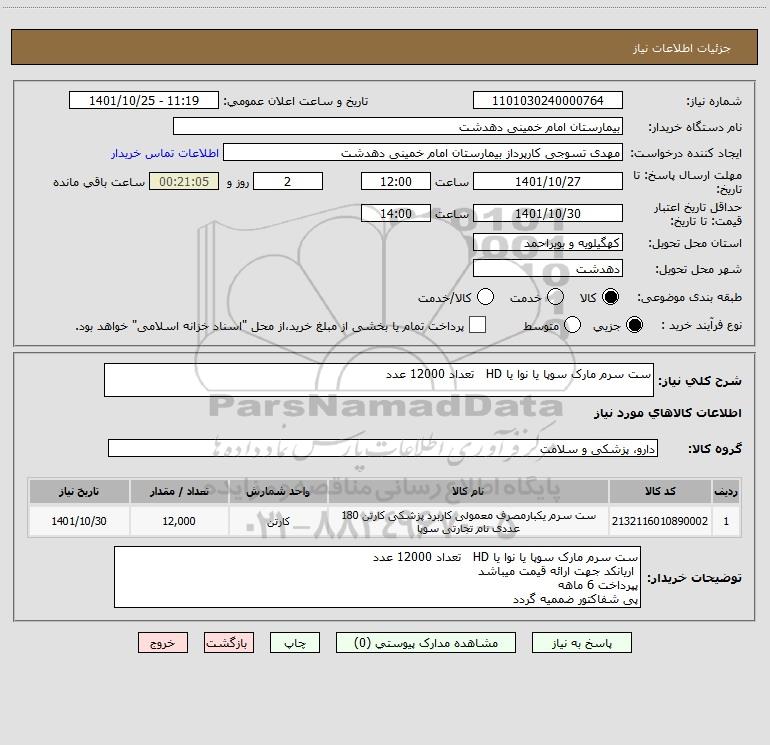This screenshot has width=770, height=745.
Task: Click the اطلاعات کالاهای مورد نیاز heading
Action: pos(667,413)
